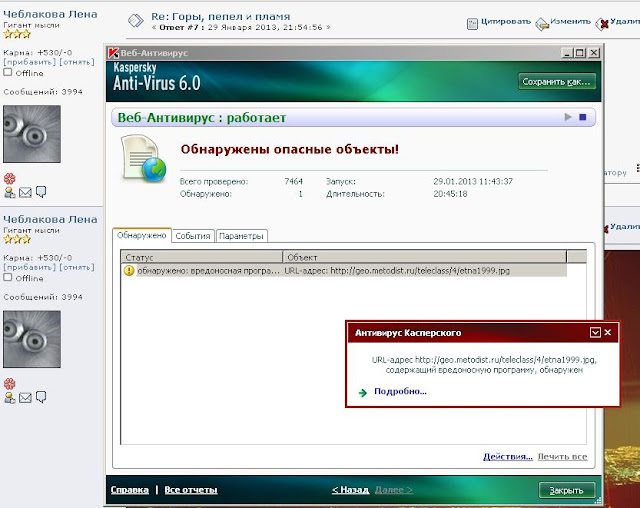Close the Веб-Антивирус window
This screenshot has height=508, width=640.
594,53
